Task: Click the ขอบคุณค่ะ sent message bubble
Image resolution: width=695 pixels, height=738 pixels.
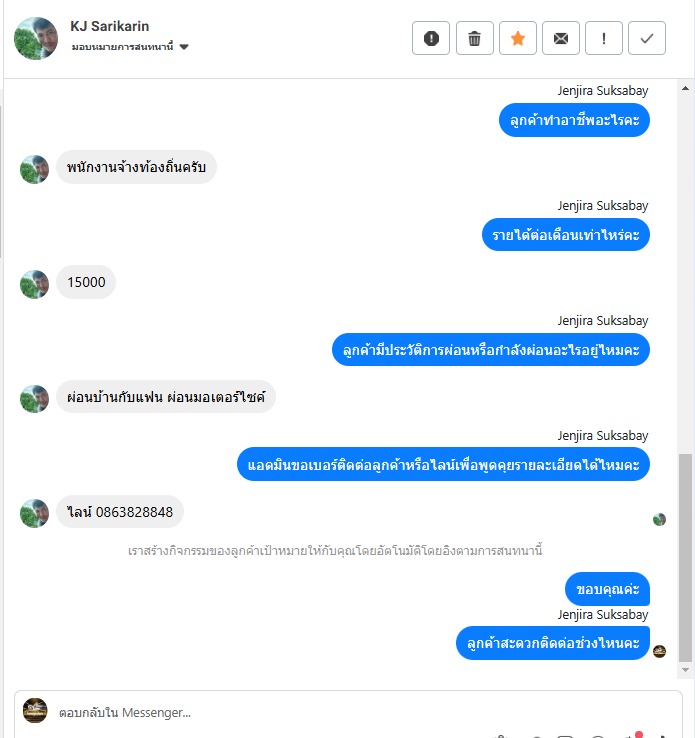Action: 607,589
